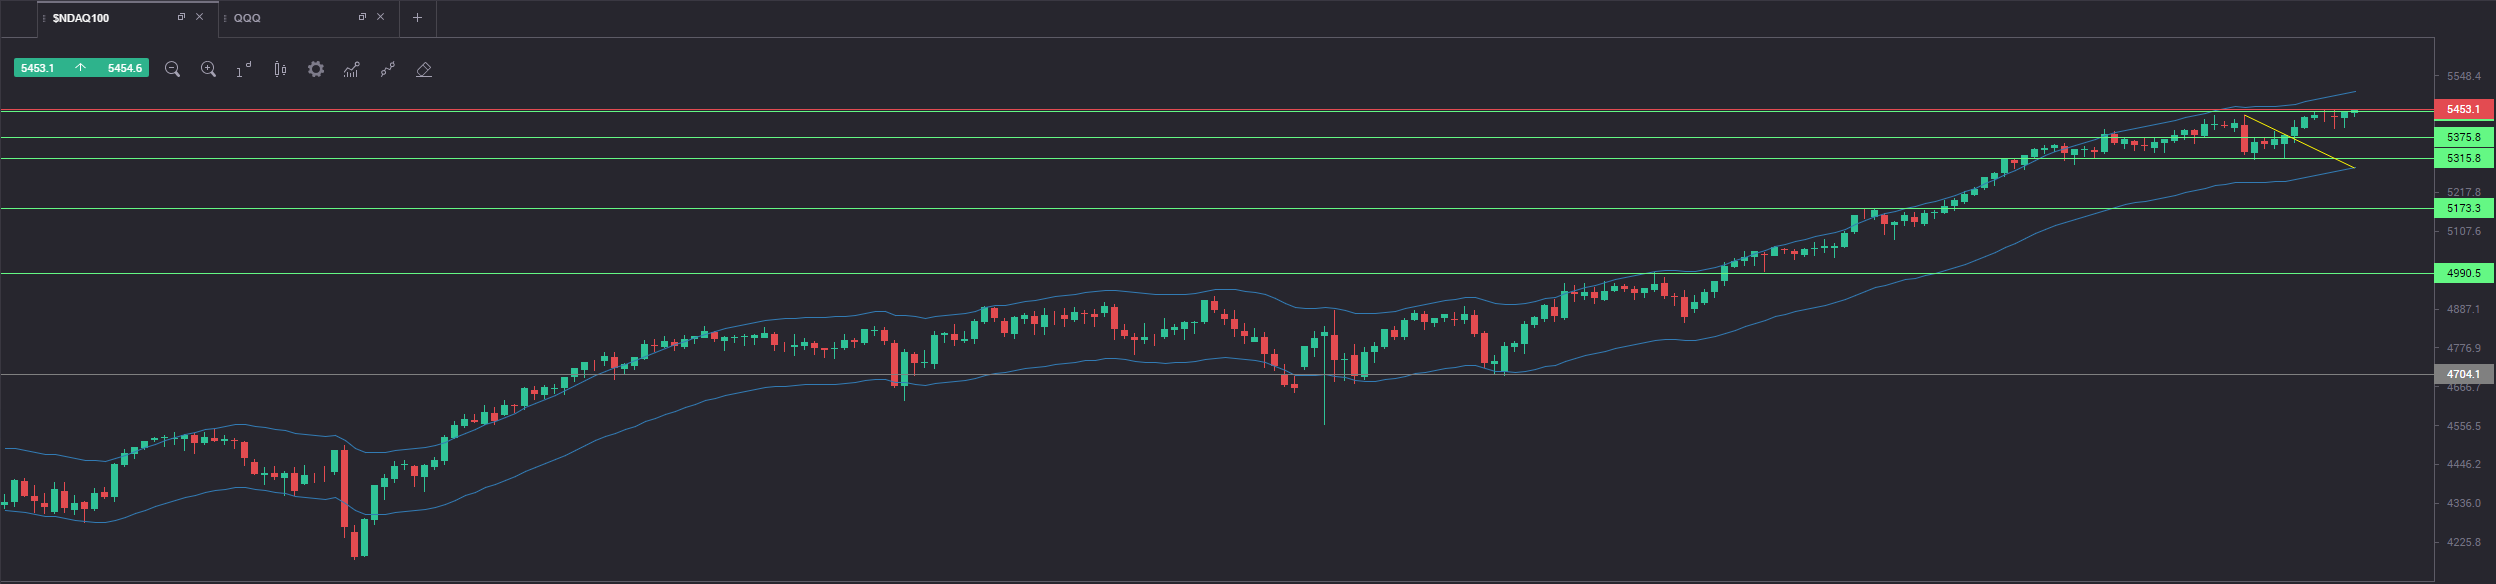Open the 1d timeframe selector
Image resolution: width=2496 pixels, height=584 pixels.
[x=244, y=69]
